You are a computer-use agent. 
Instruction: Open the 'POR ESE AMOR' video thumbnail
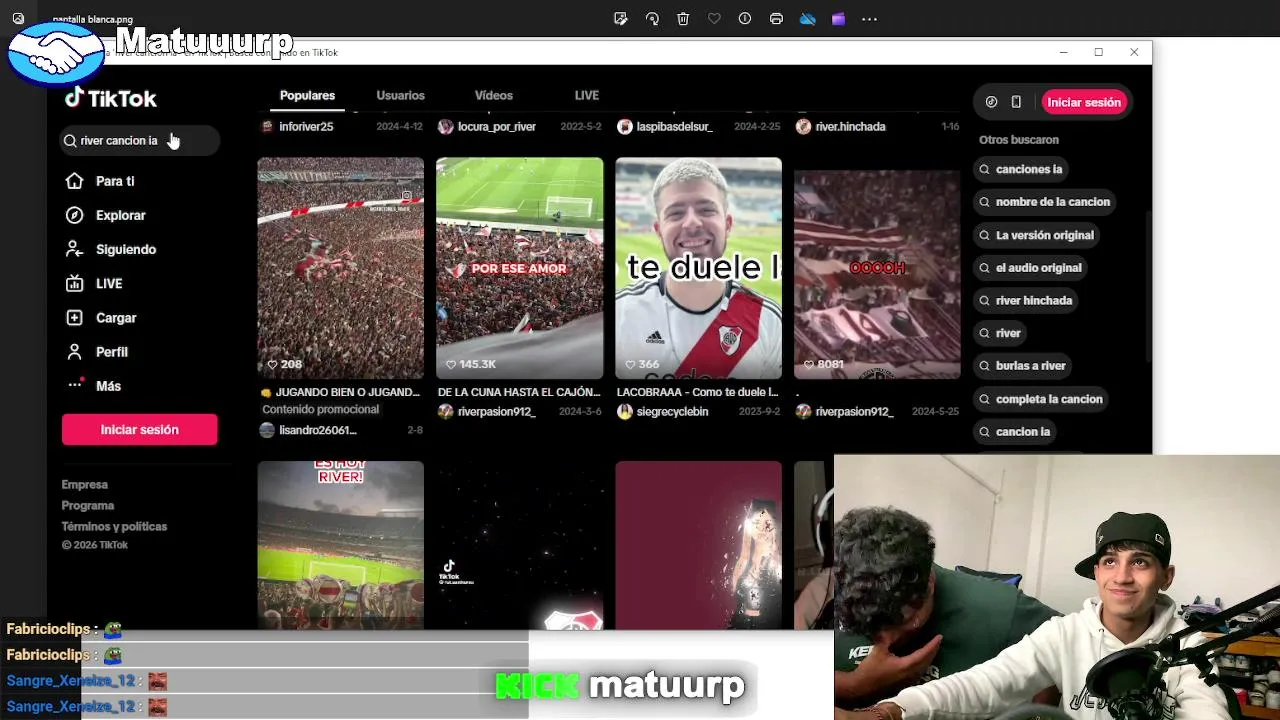coord(519,268)
